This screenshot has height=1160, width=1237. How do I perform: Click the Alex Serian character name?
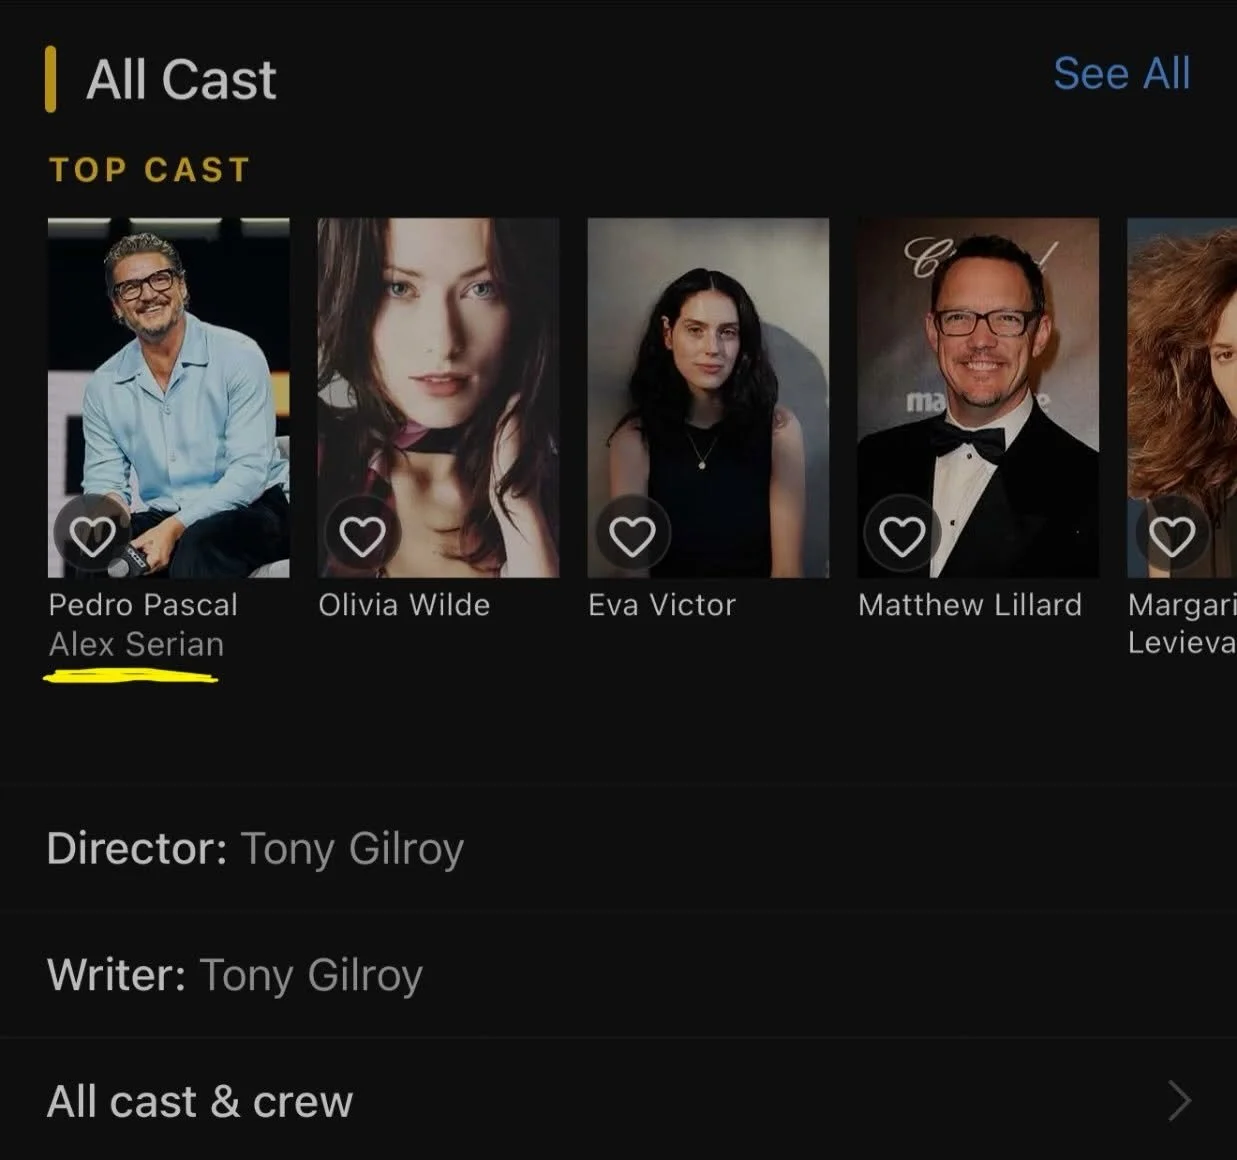(136, 645)
